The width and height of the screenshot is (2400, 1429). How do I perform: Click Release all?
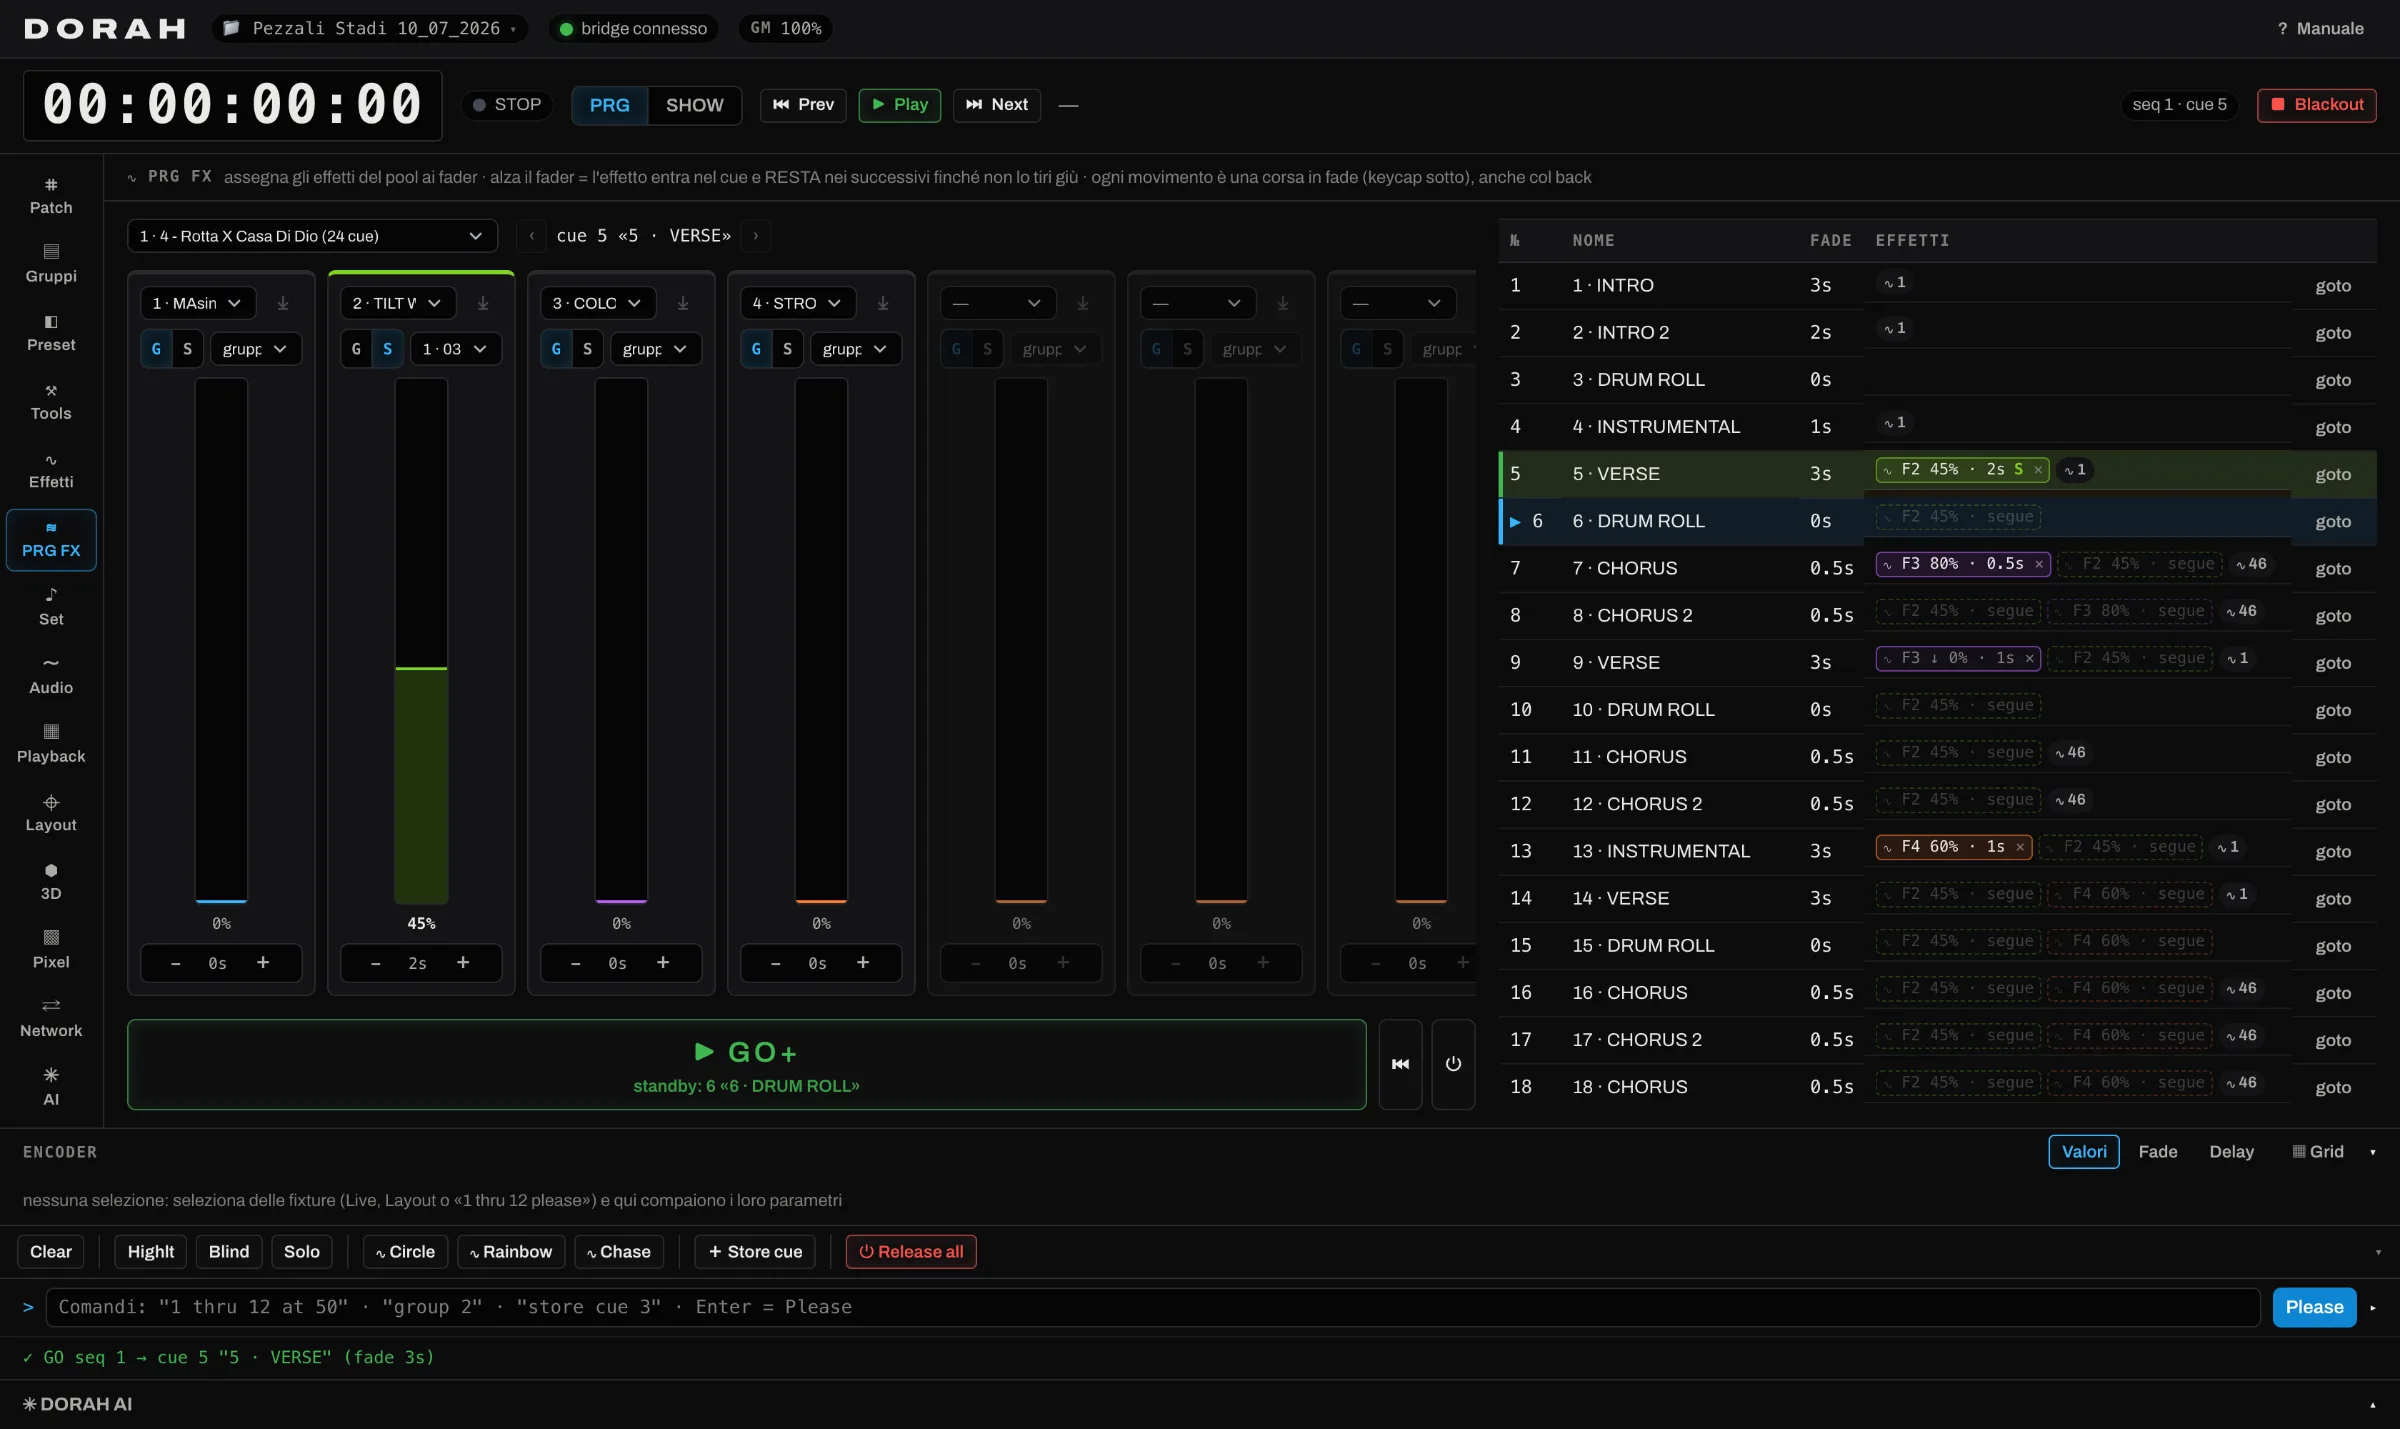coord(911,1252)
